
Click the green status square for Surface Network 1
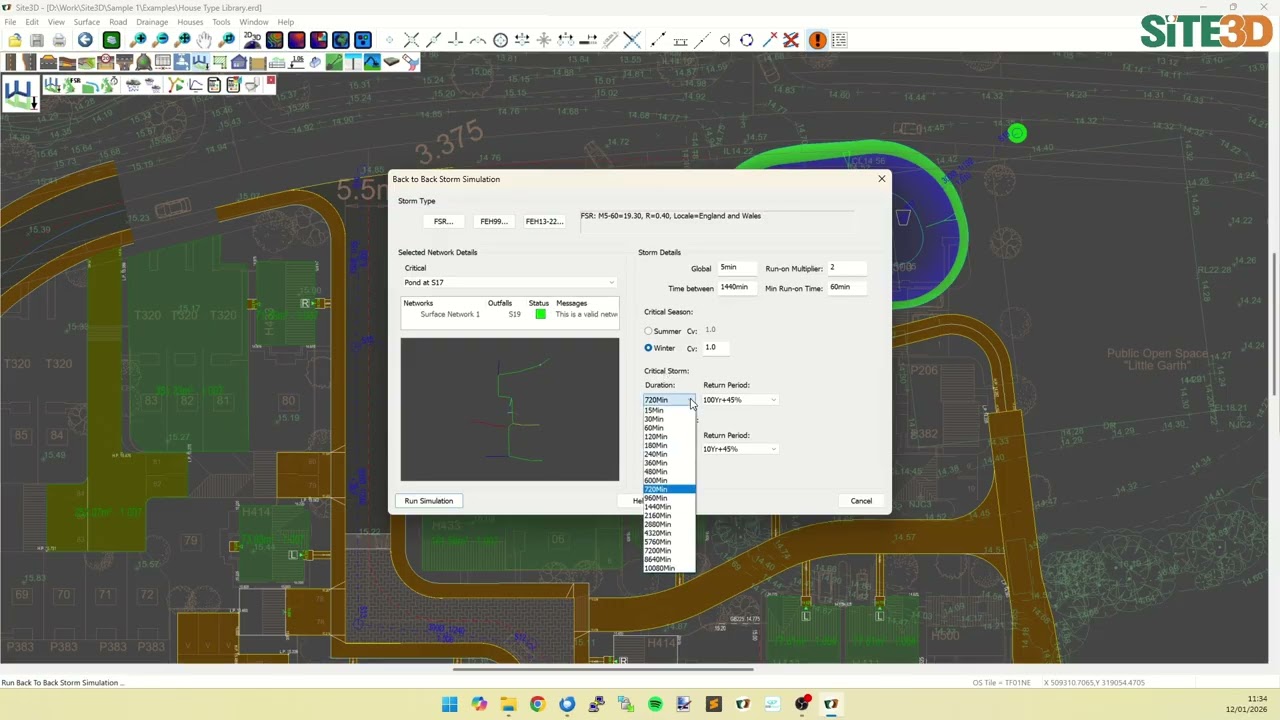point(541,314)
